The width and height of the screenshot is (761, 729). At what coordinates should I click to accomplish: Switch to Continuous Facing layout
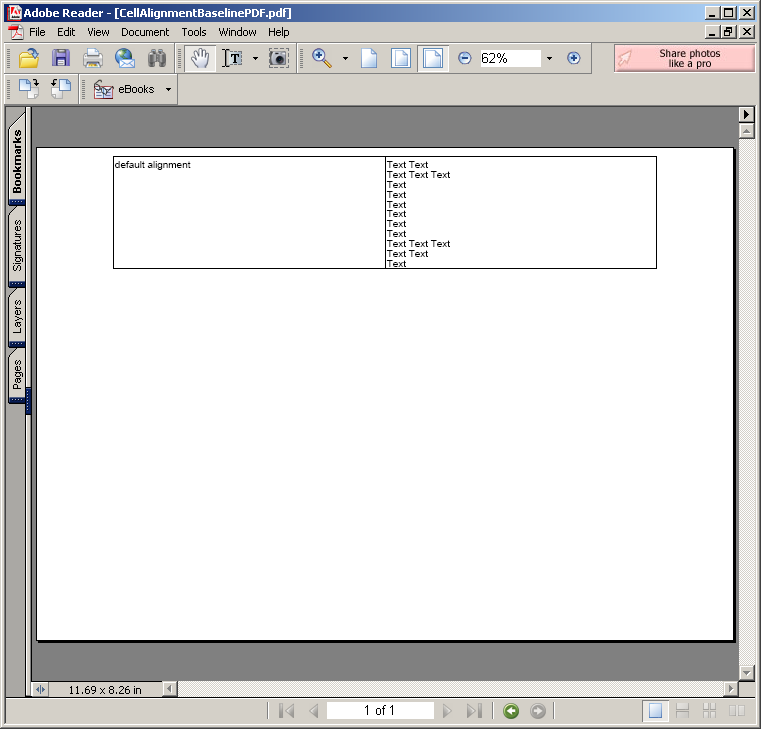pyautogui.click(x=710, y=711)
